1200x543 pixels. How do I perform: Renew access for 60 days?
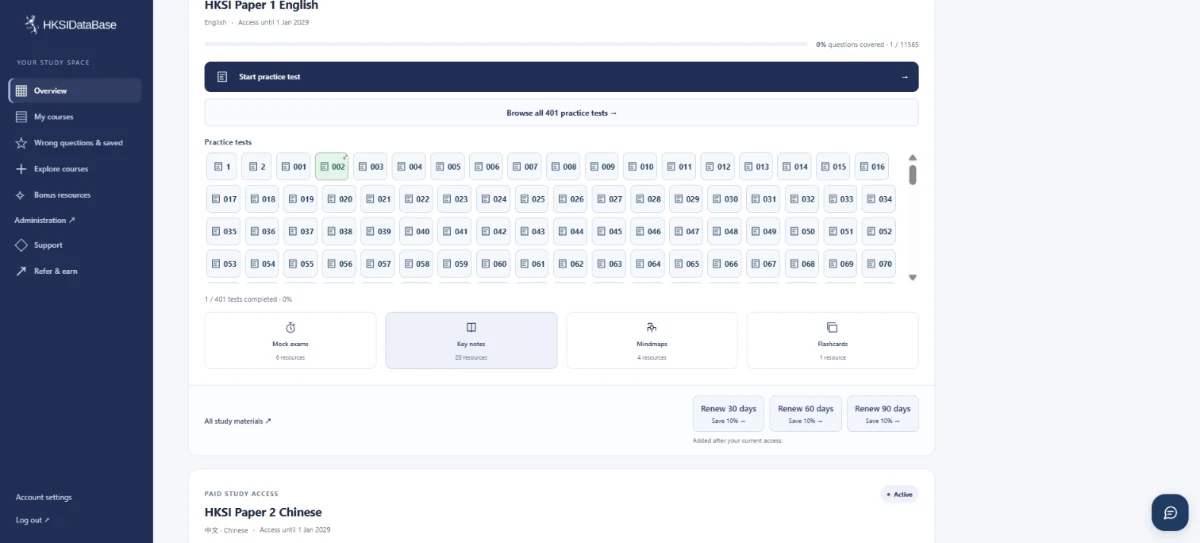click(x=806, y=413)
